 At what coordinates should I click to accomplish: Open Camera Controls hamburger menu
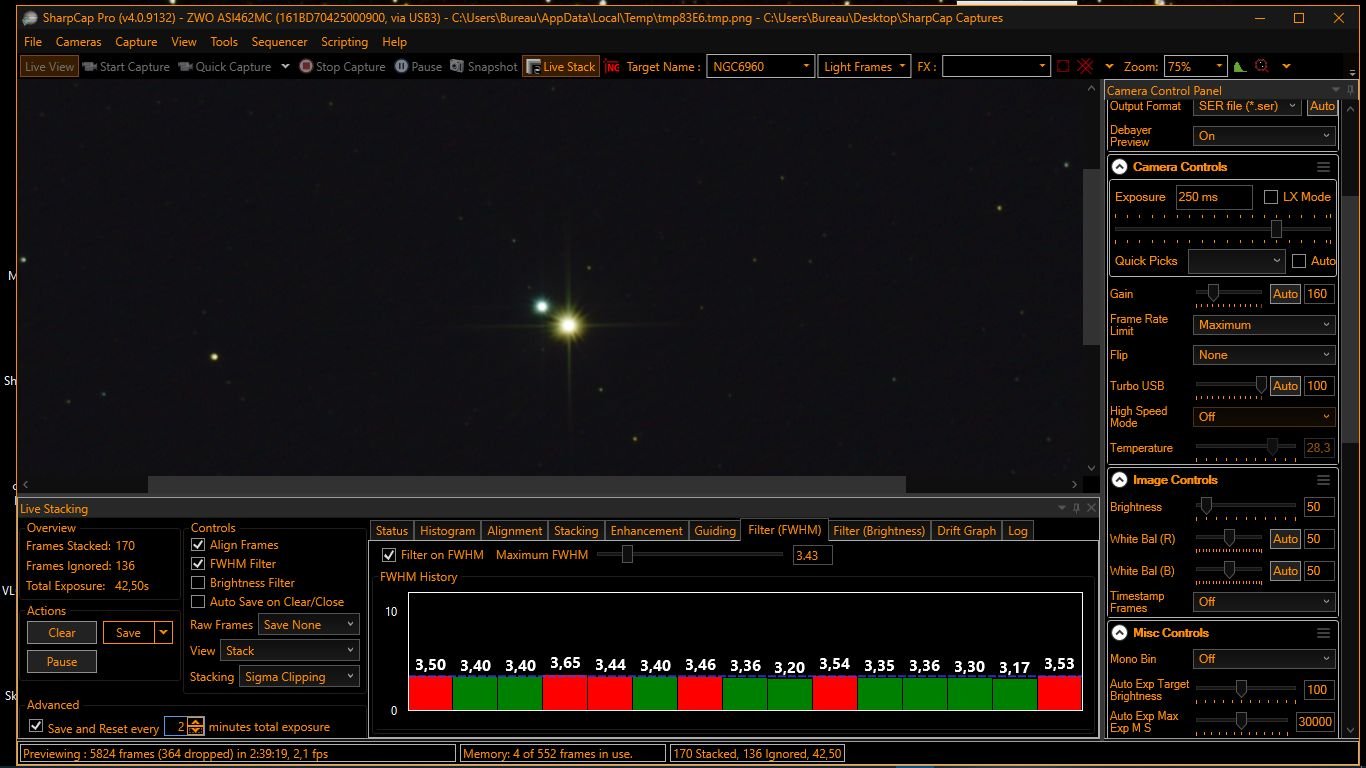pyautogui.click(x=1323, y=167)
